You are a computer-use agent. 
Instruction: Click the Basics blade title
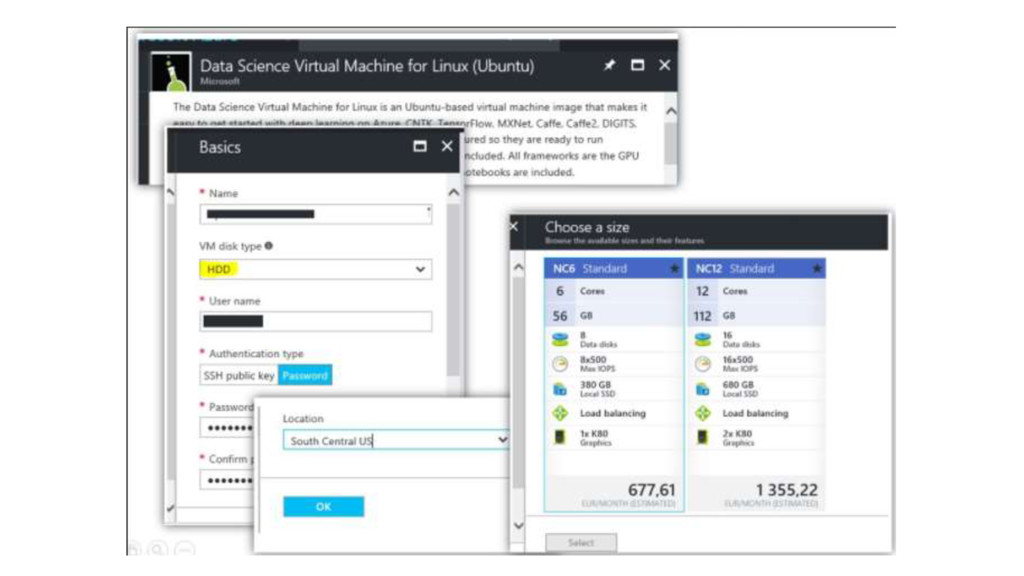click(220, 147)
